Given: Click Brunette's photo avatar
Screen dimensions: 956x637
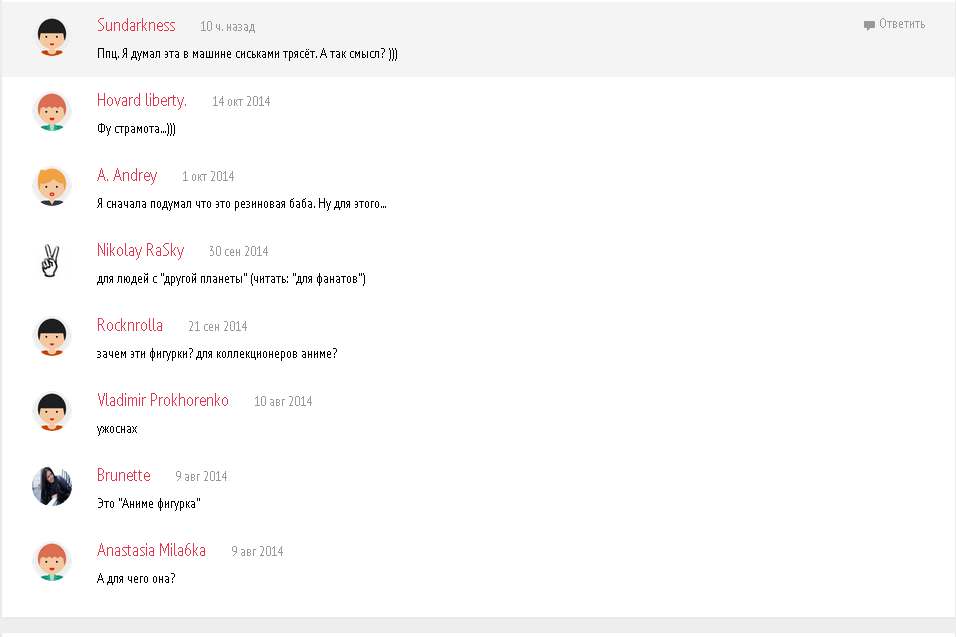Looking at the screenshot, I should (52, 486).
